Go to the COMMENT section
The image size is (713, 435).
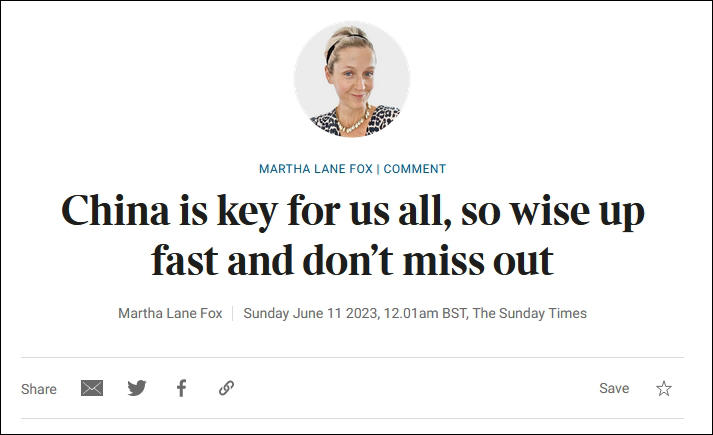tap(415, 169)
